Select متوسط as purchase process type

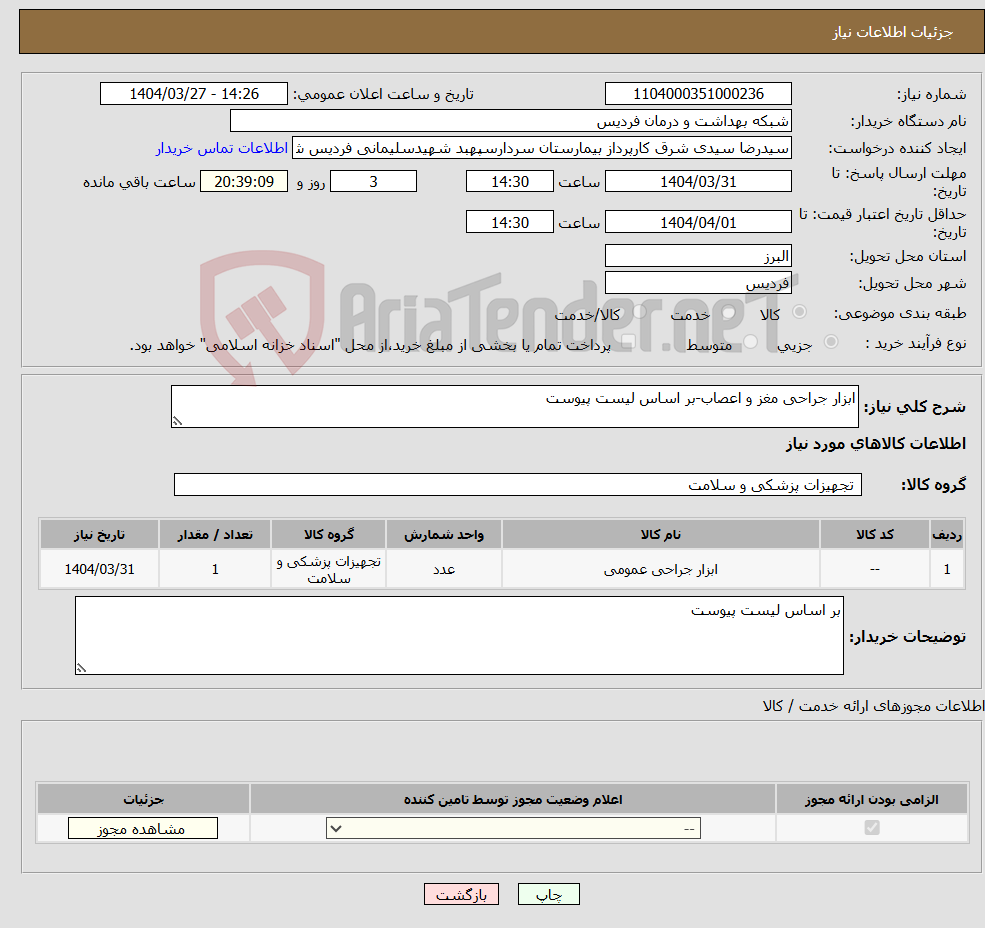(749, 341)
